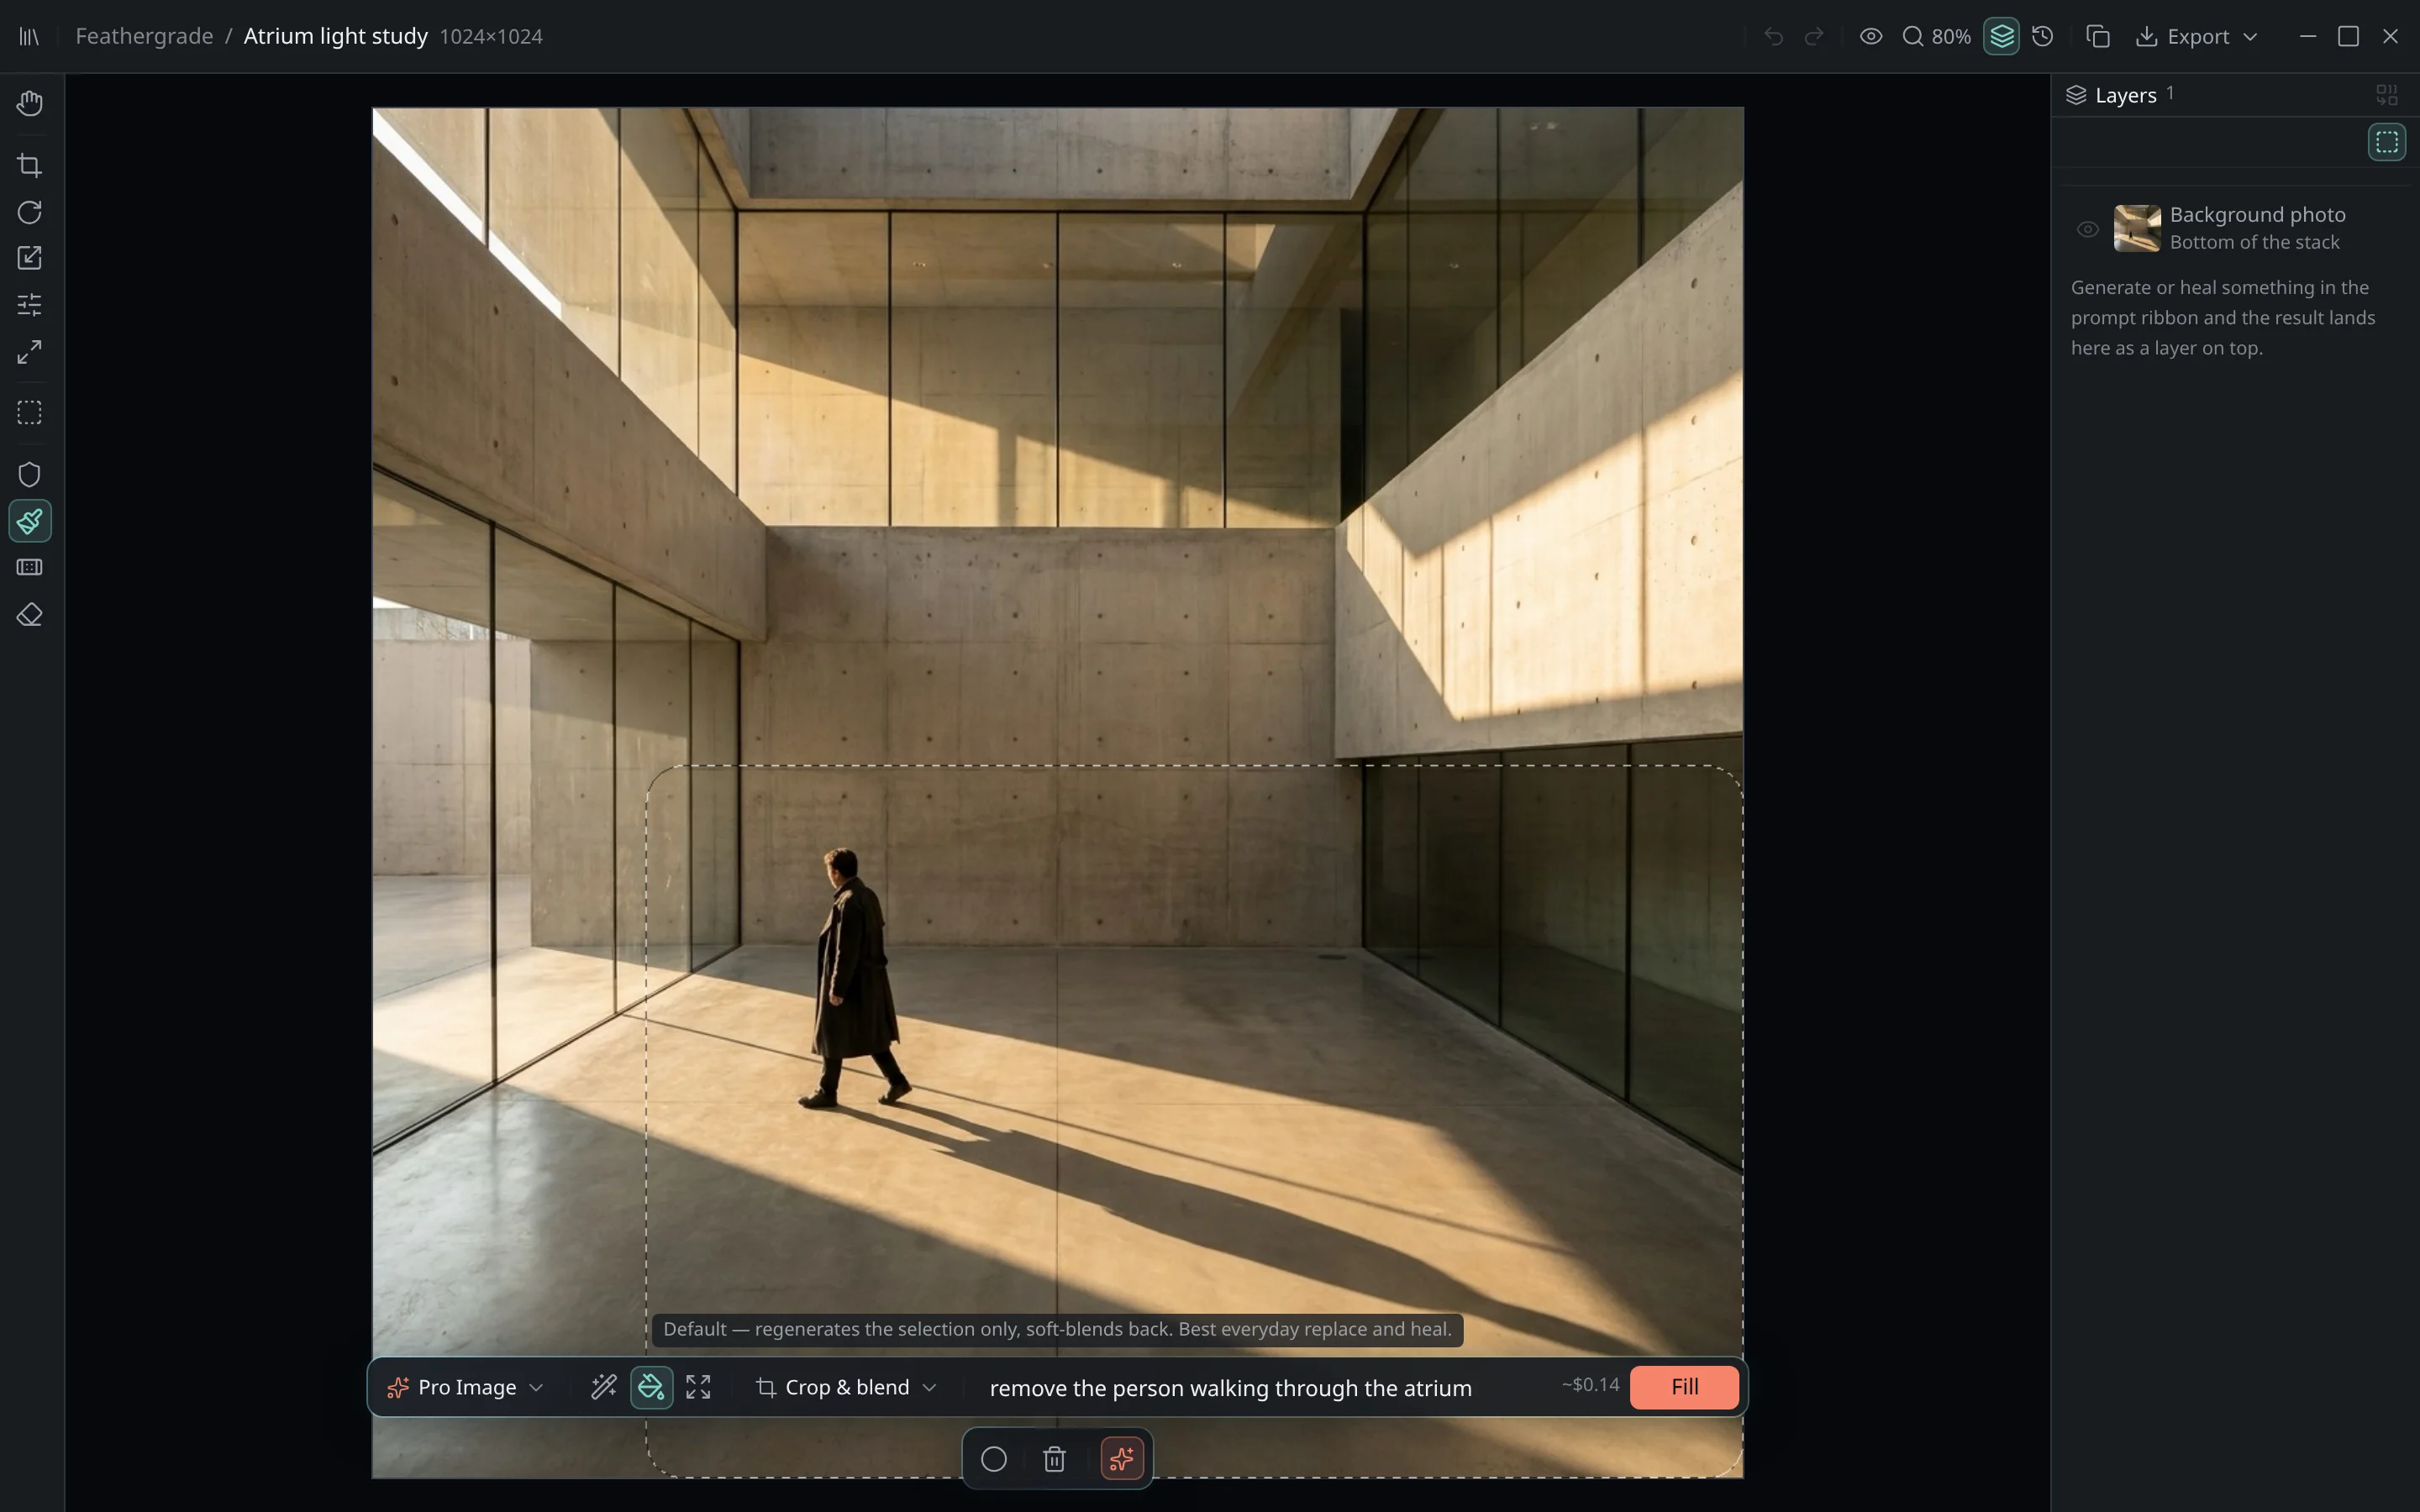Click the Redo arrow
The image size is (2420, 1512).
point(1813,37)
